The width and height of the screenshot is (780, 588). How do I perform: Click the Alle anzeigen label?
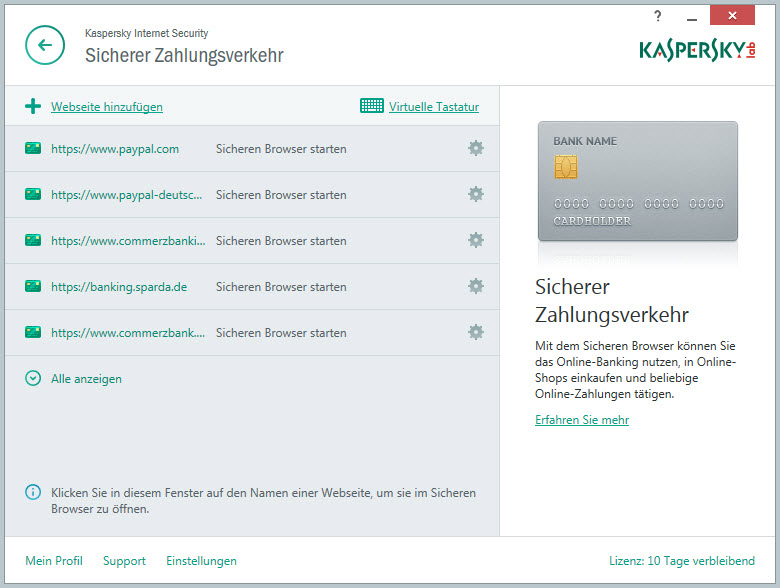click(x=86, y=379)
